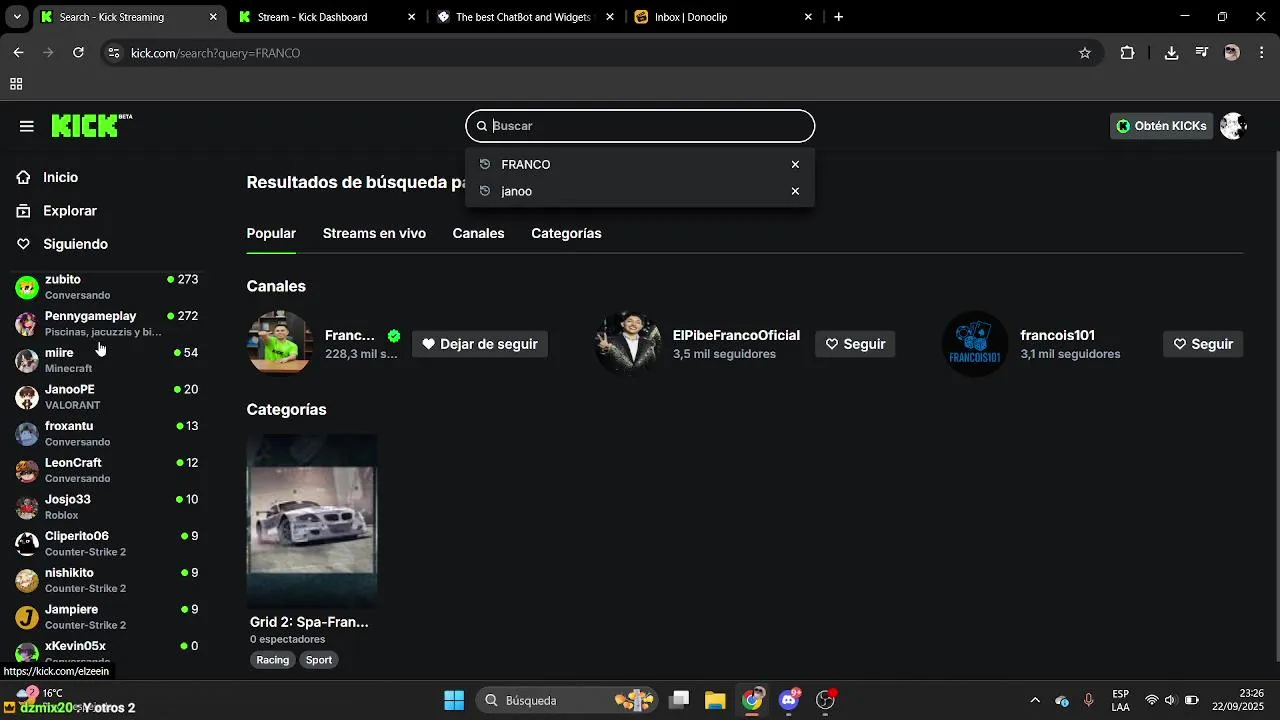Screen dimensions: 1280x720
Task: Switch to the Canales tab
Action: point(478,233)
